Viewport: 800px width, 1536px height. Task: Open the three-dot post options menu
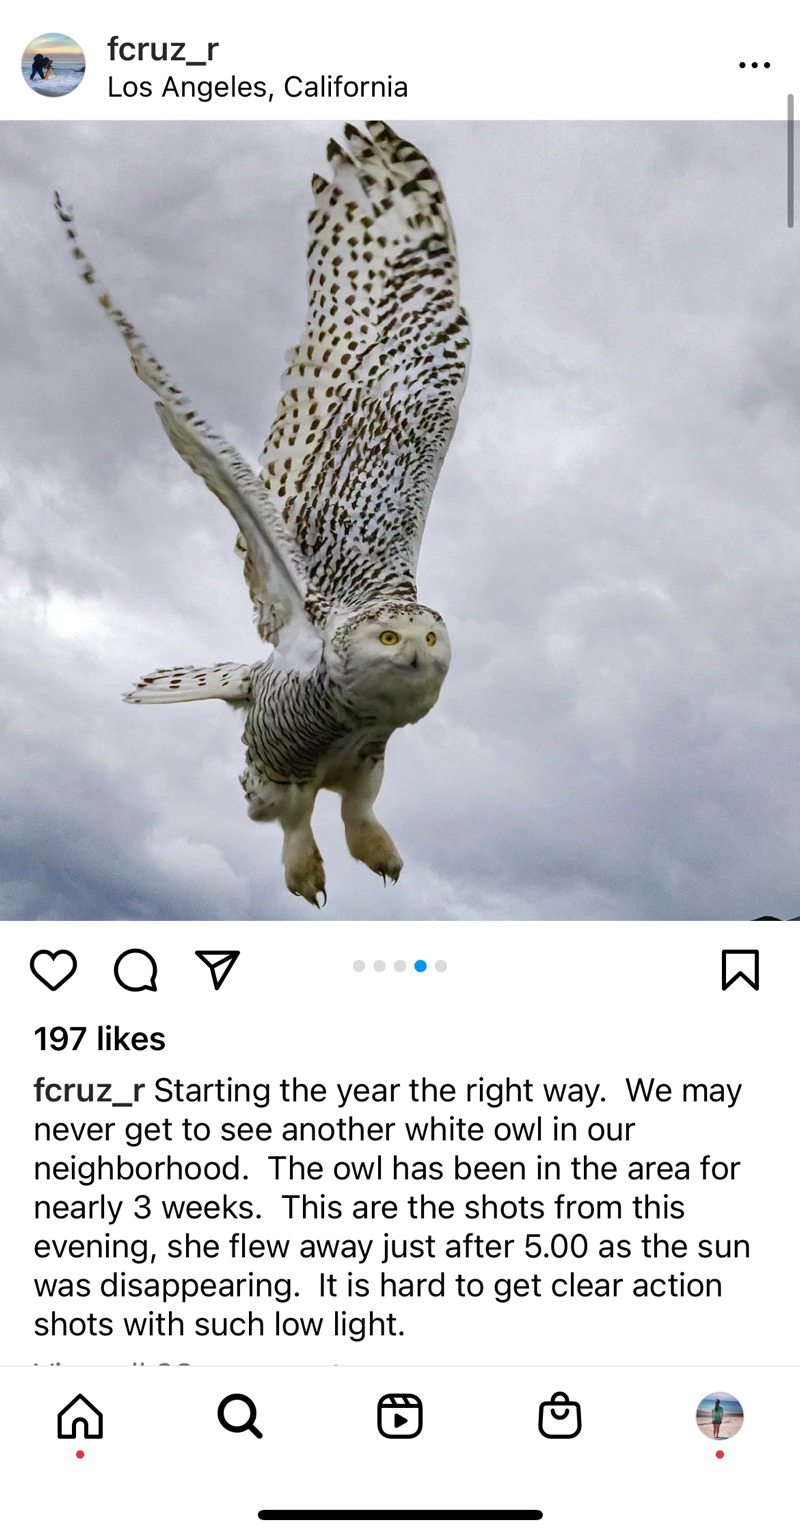pyautogui.click(x=755, y=65)
